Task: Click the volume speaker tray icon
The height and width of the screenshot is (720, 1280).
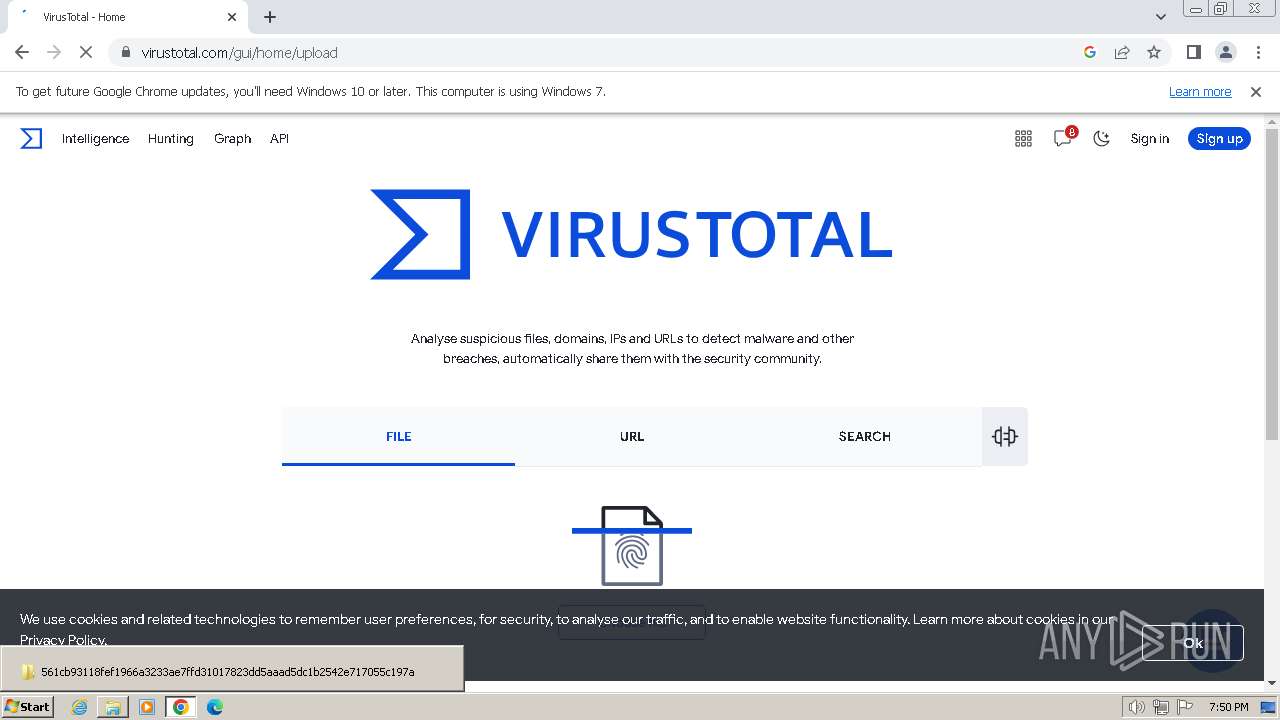Action: [1136, 707]
